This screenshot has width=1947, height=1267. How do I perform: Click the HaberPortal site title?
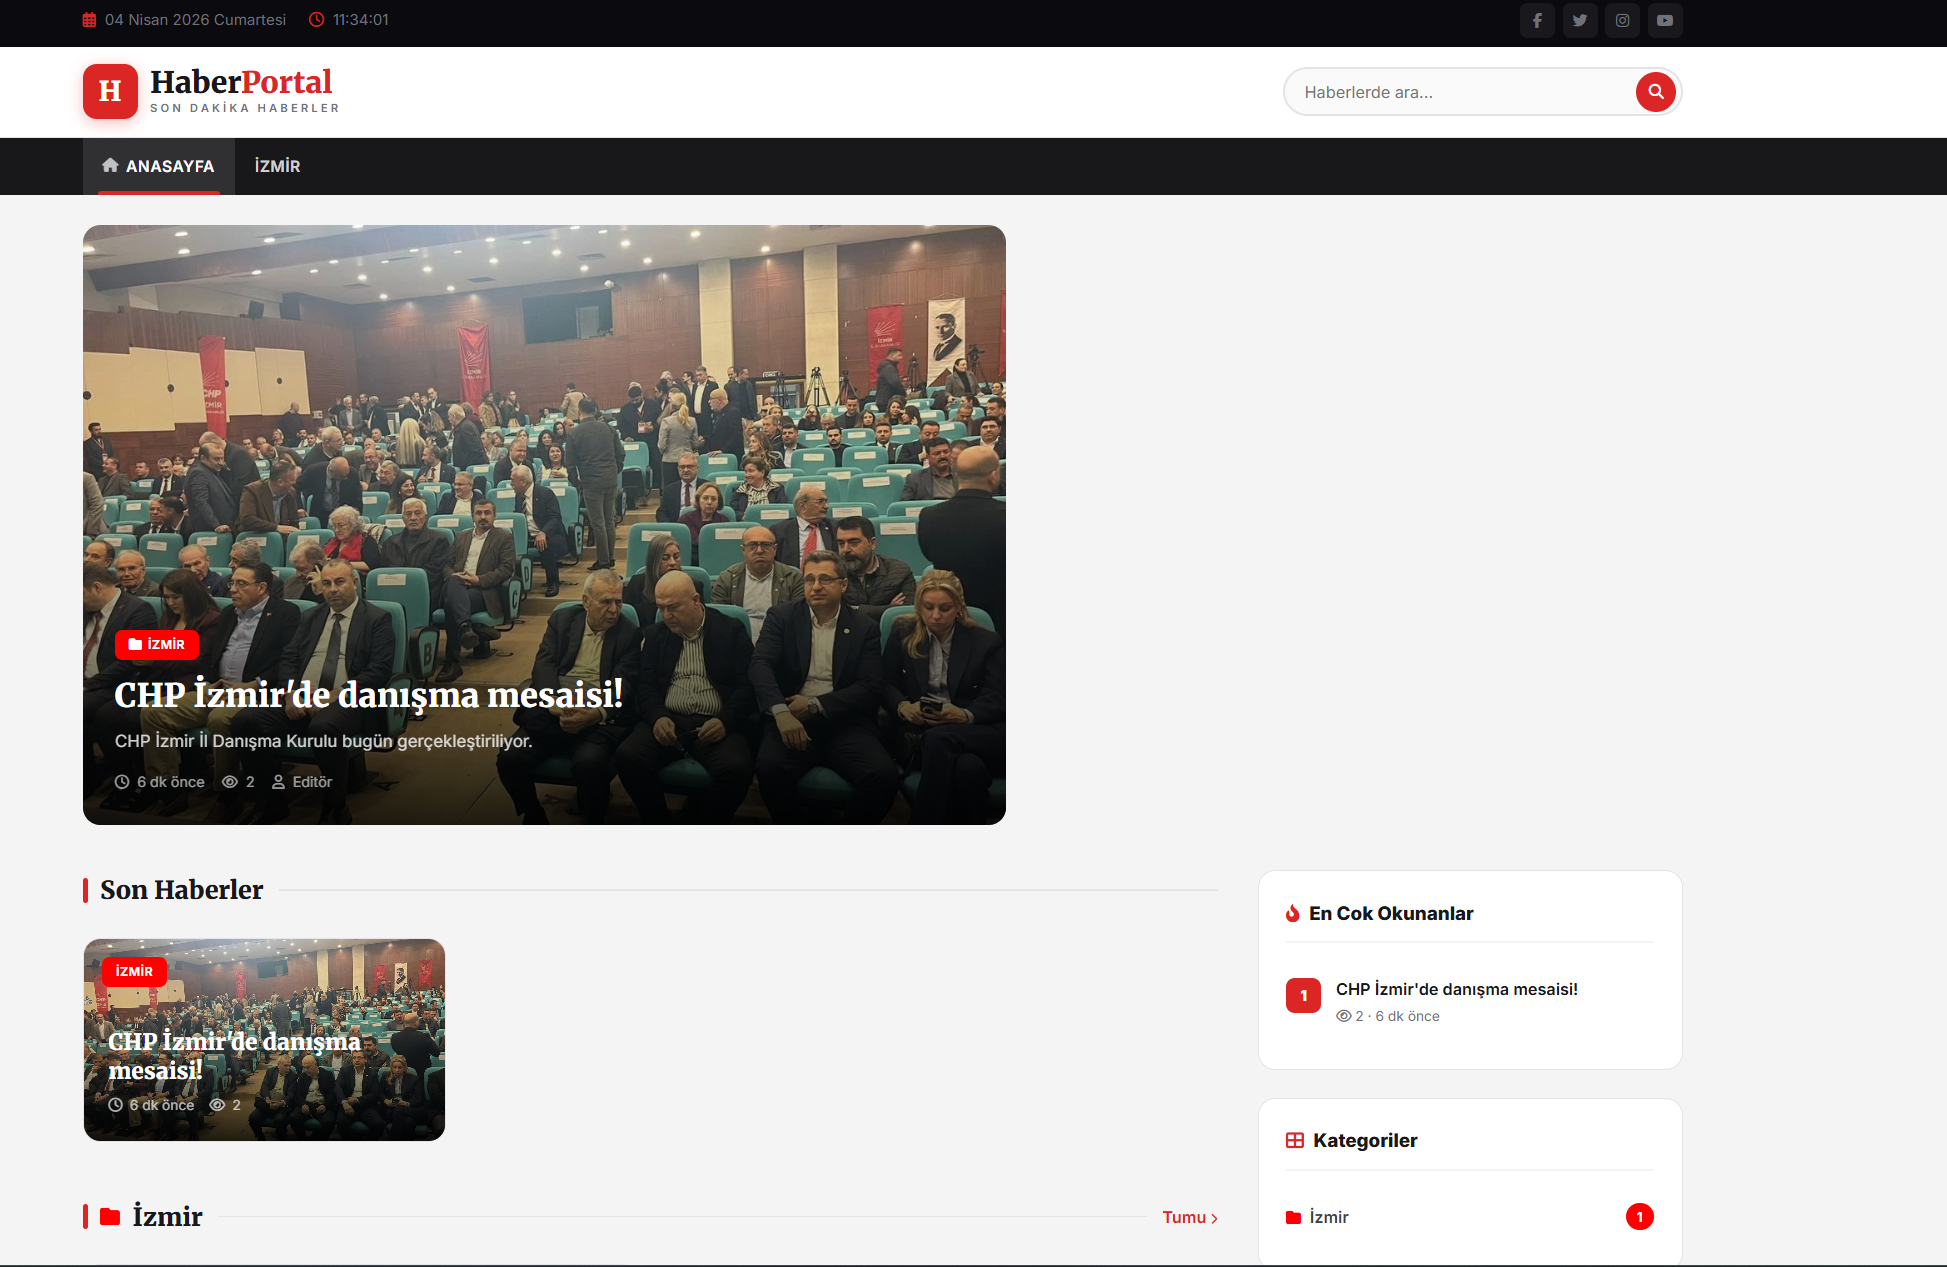click(241, 82)
